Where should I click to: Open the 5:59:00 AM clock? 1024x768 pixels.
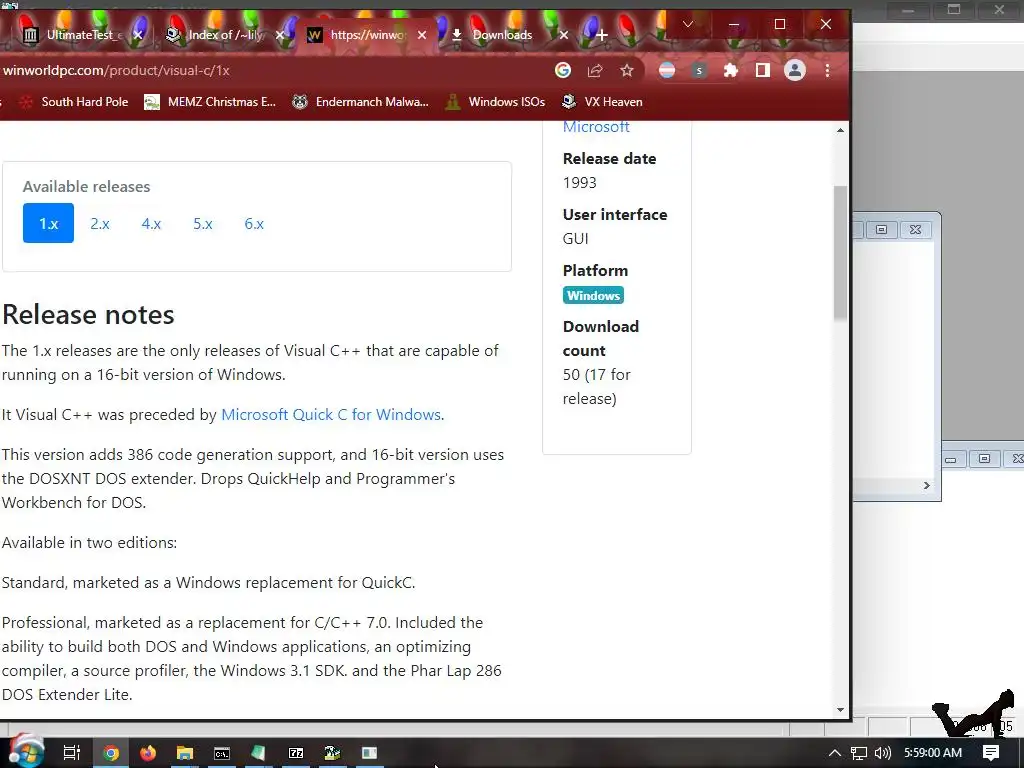pos(933,753)
